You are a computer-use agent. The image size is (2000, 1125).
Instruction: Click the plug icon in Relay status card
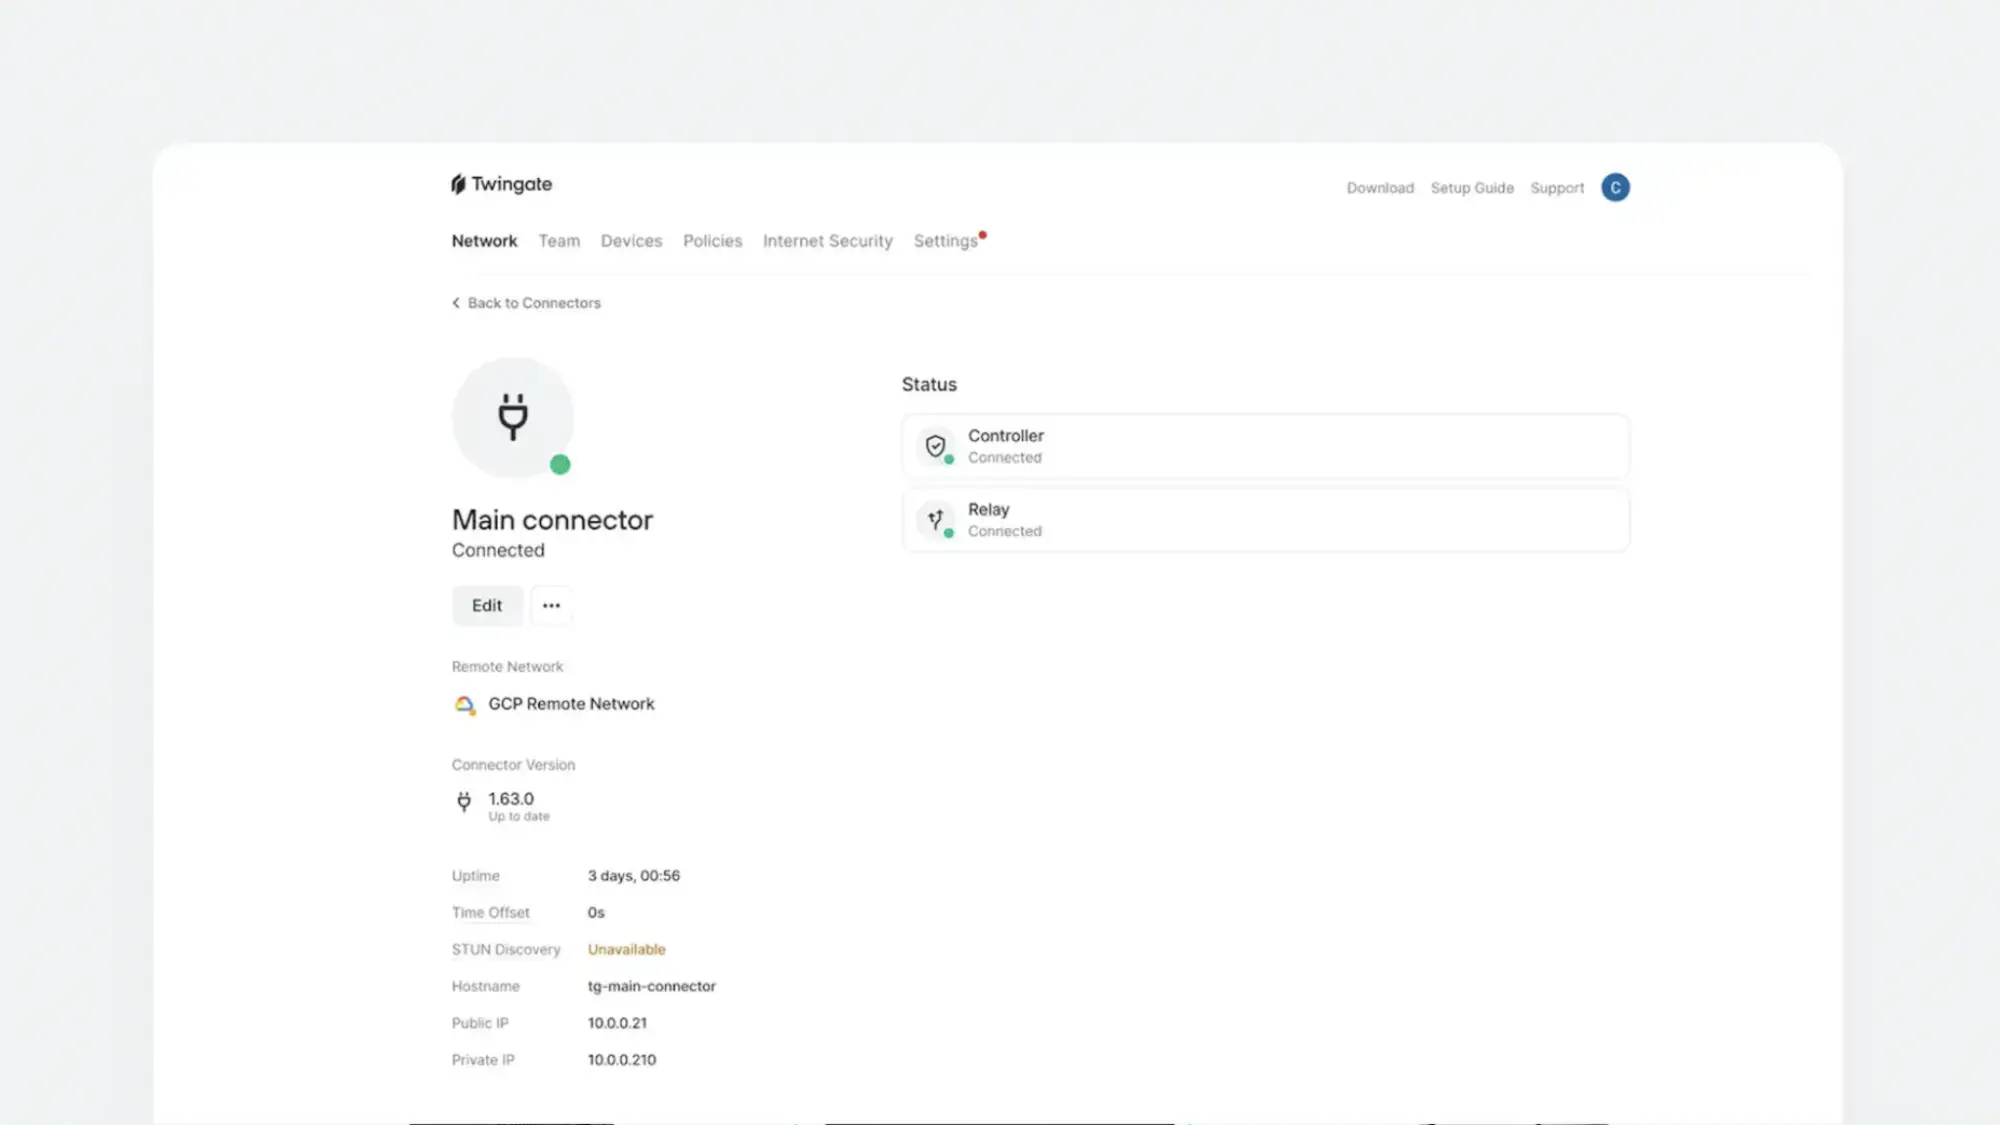pyautogui.click(x=936, y=519)
